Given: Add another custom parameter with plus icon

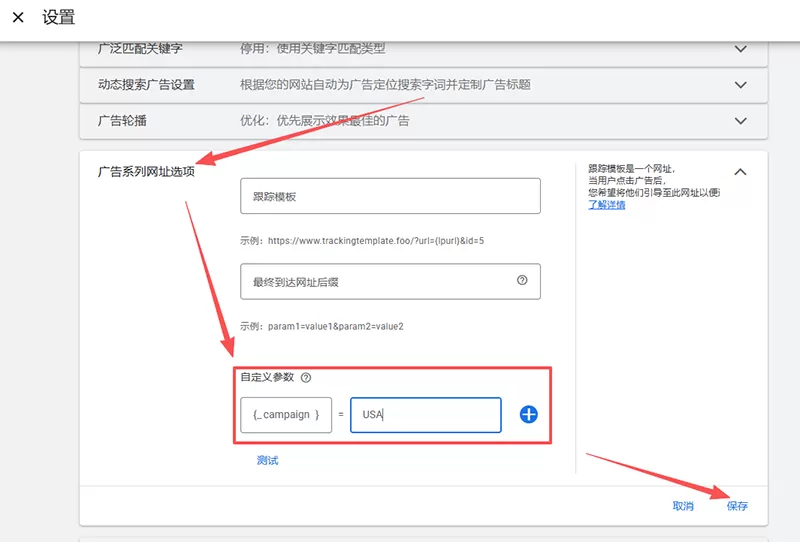Looking at the screenshot, I should click(529, 414).
